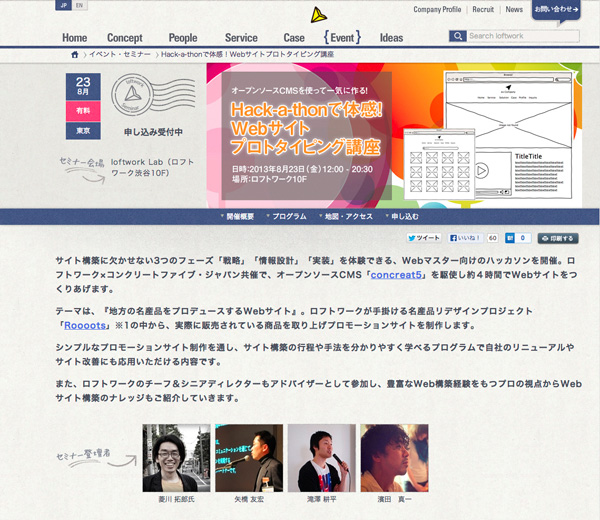This screenshot has width=600, height=520.
Task: Open the お問い合わせ contact dropdown
Action: (x=556, y=10)
